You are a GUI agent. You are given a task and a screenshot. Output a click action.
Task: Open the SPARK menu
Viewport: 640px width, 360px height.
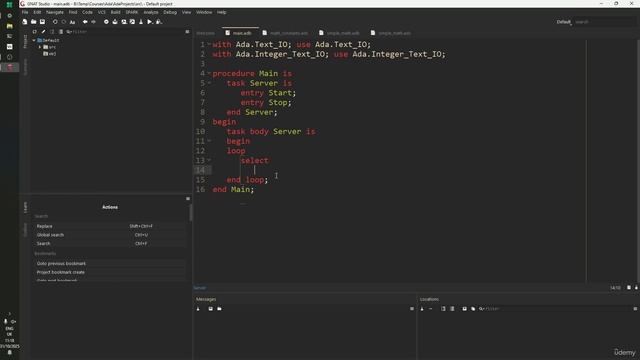pos(131,12)
